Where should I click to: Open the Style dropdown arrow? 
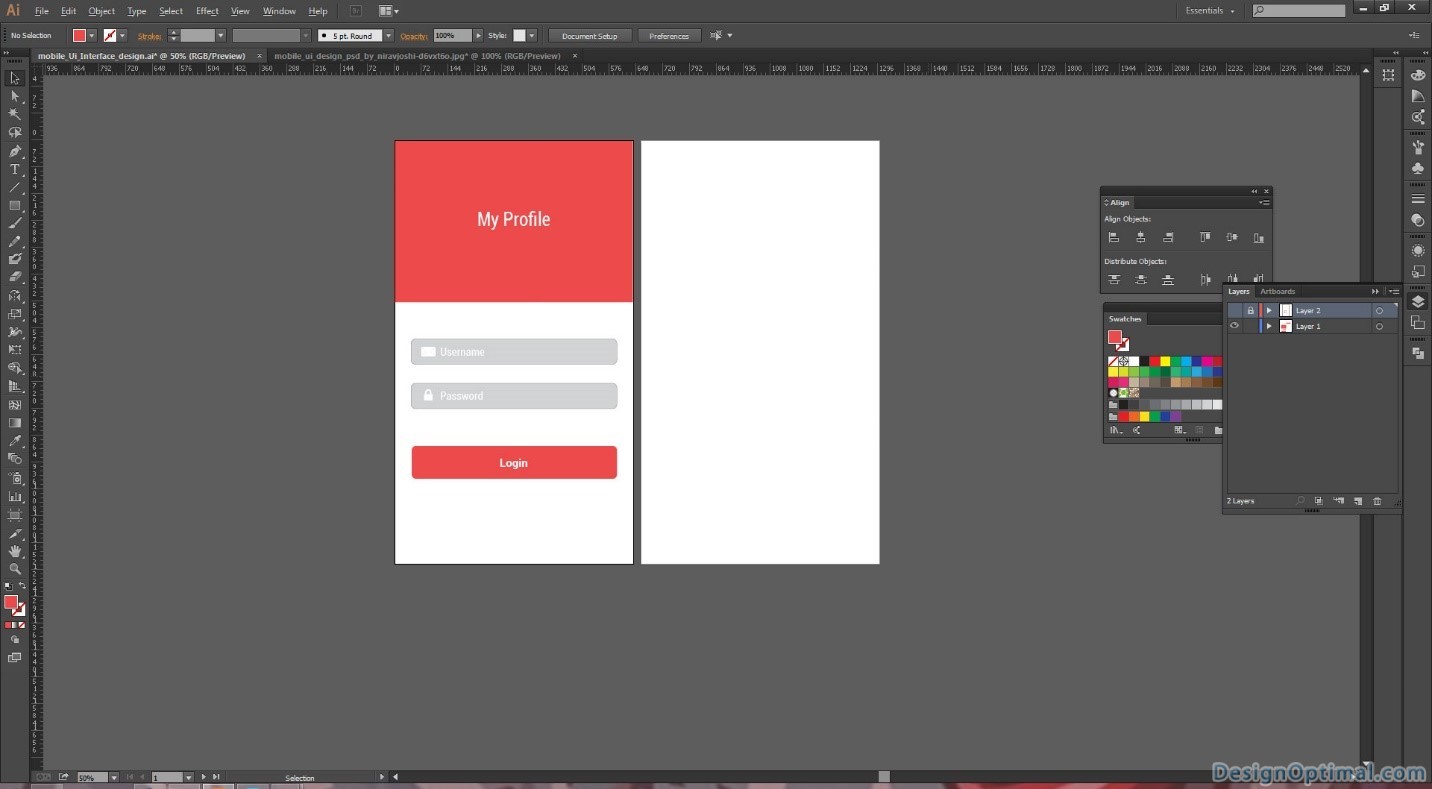[x=531, y=36]
